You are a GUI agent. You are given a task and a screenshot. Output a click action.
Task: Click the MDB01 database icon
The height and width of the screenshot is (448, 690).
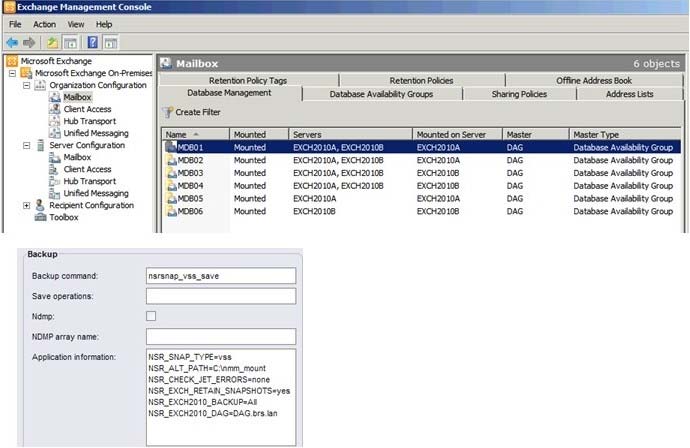[x=171, y=147]
